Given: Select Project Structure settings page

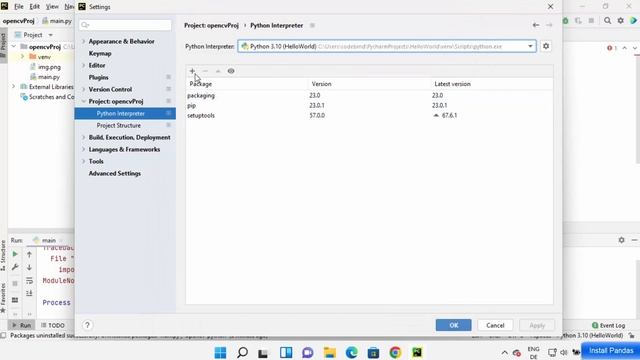Looking at the screenshot, I should [119, 125].
